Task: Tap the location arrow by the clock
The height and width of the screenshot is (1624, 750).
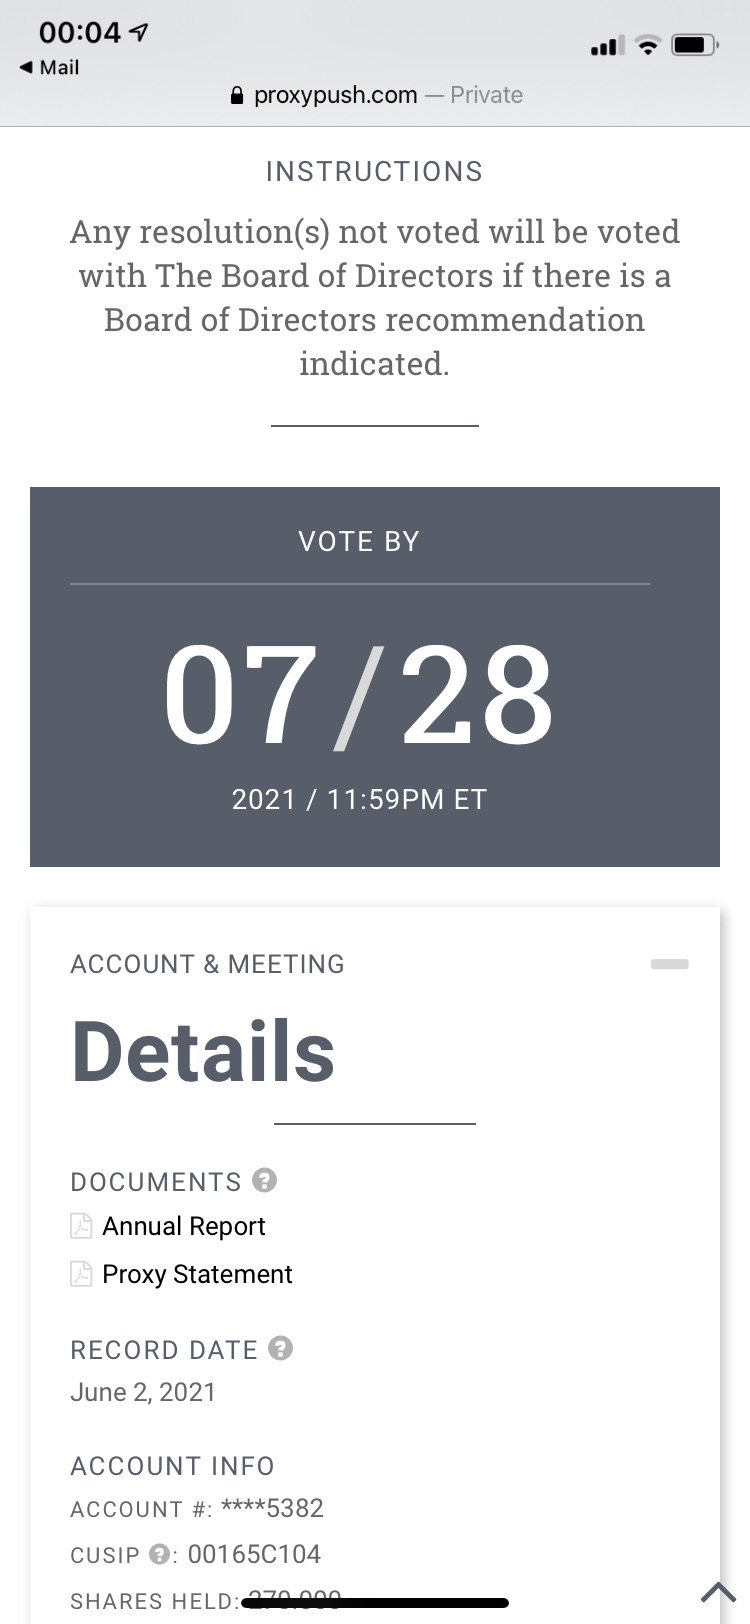Action: (x=141, y=33)
